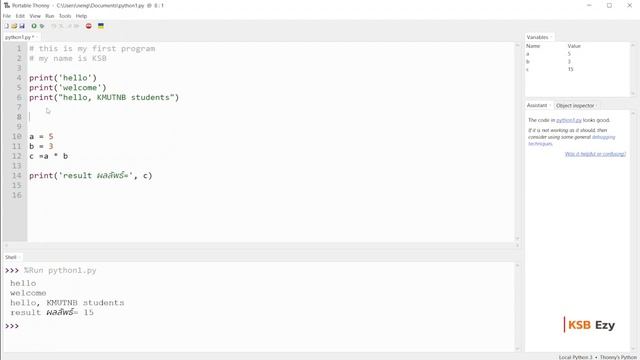Open the Run menu
Screen dimensions: 640x360
[49, 16]
